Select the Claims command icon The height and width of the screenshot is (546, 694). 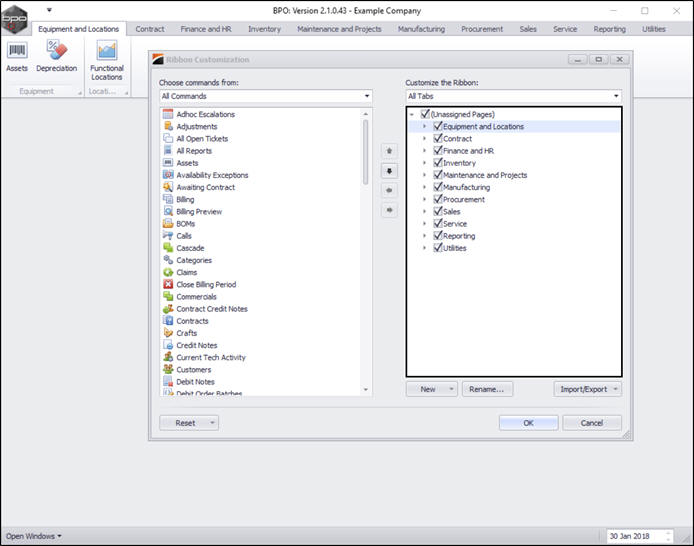coord(168,272)
